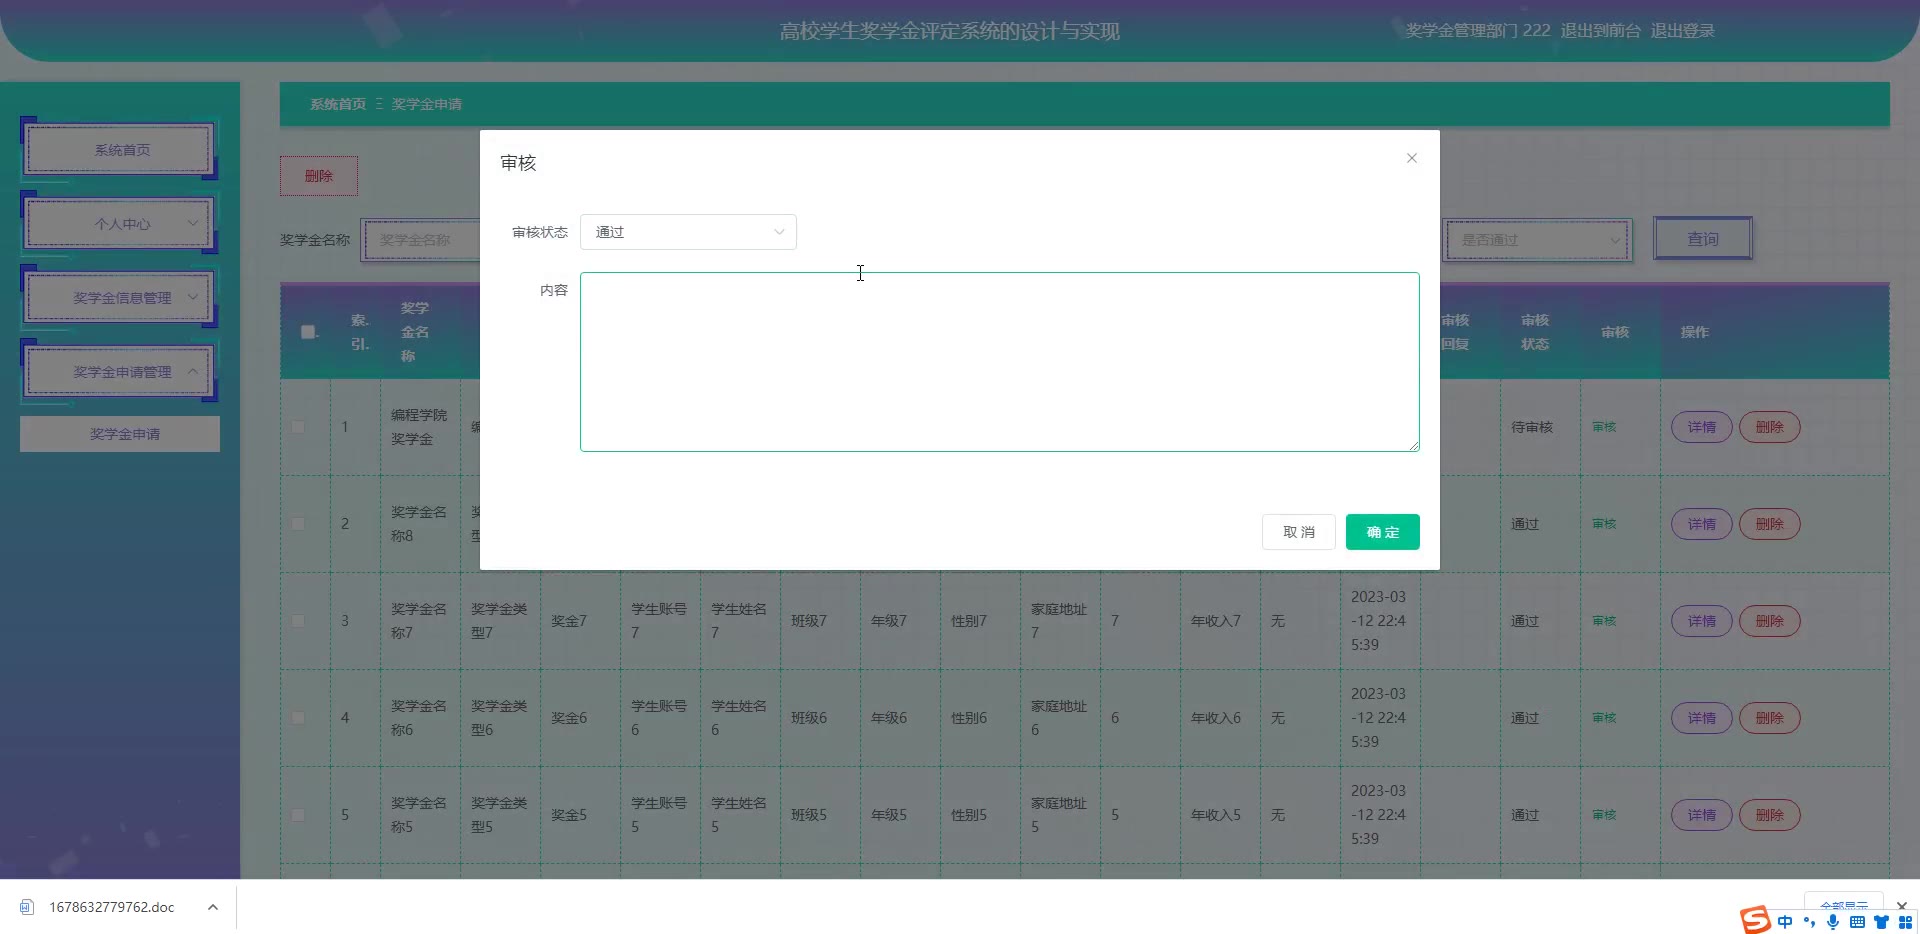Tick the checkbox for row 4
This screenshot has width=1920, height=934.
tap(298, 718)
